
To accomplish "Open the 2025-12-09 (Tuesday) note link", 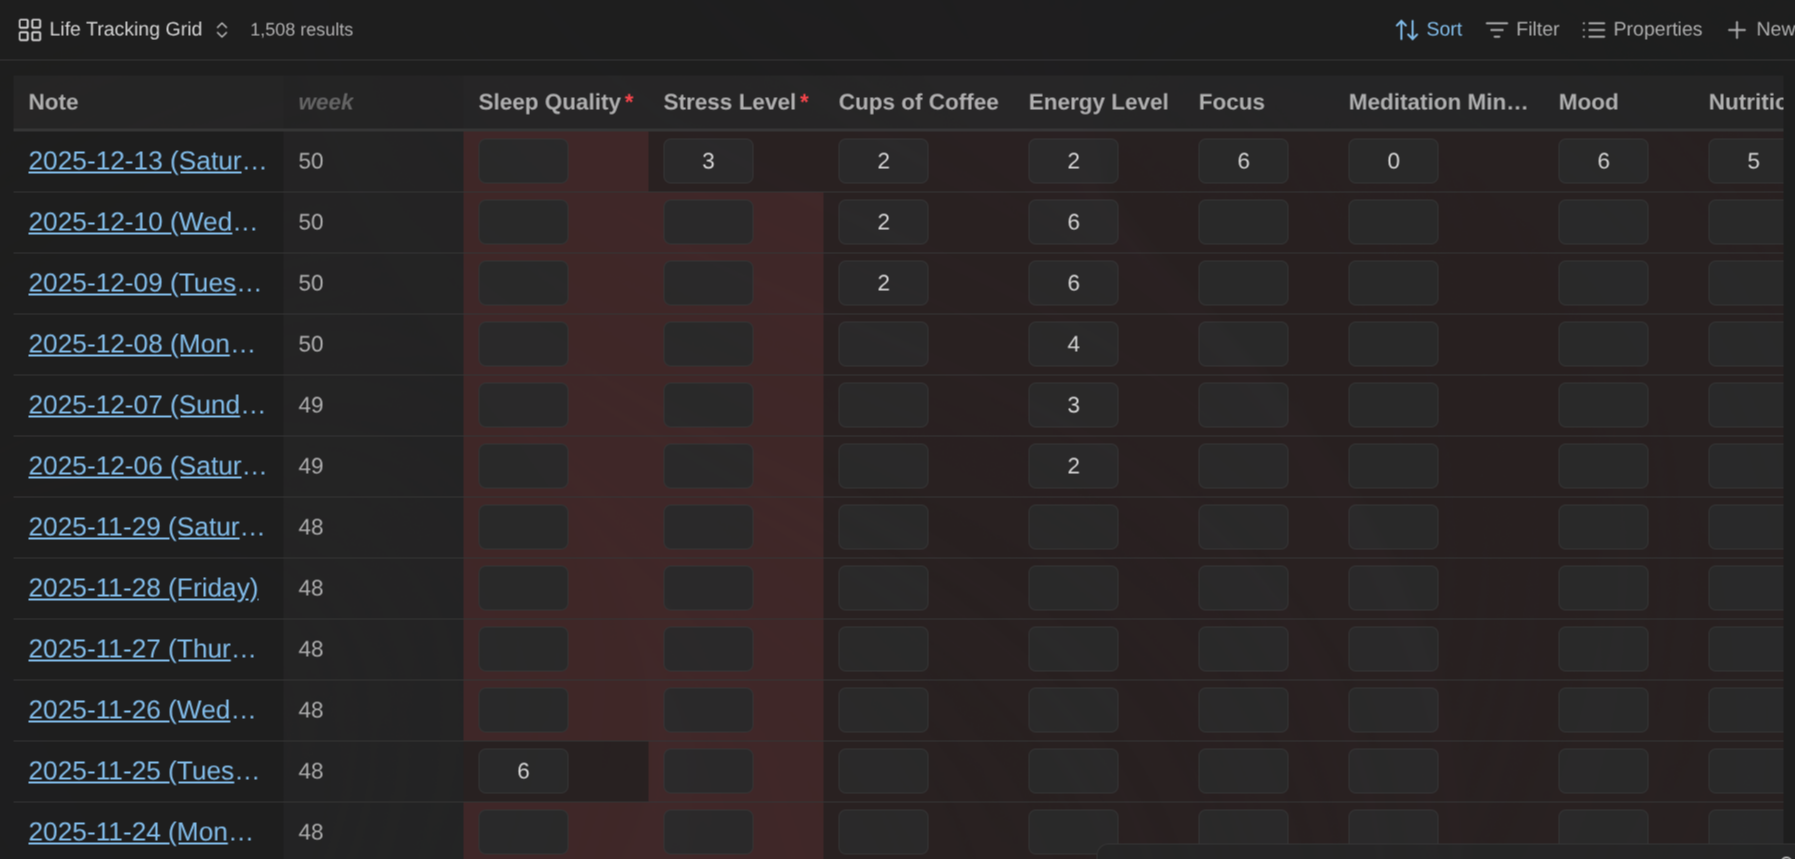I will pyautogui.click(x=145, y=283).
